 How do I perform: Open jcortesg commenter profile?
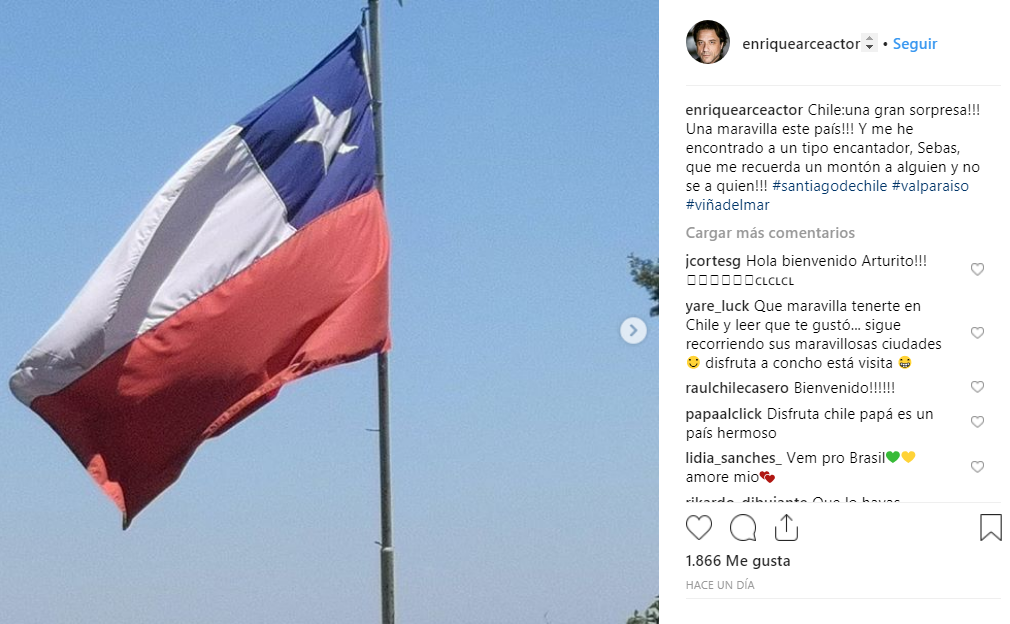pos(713,261)
